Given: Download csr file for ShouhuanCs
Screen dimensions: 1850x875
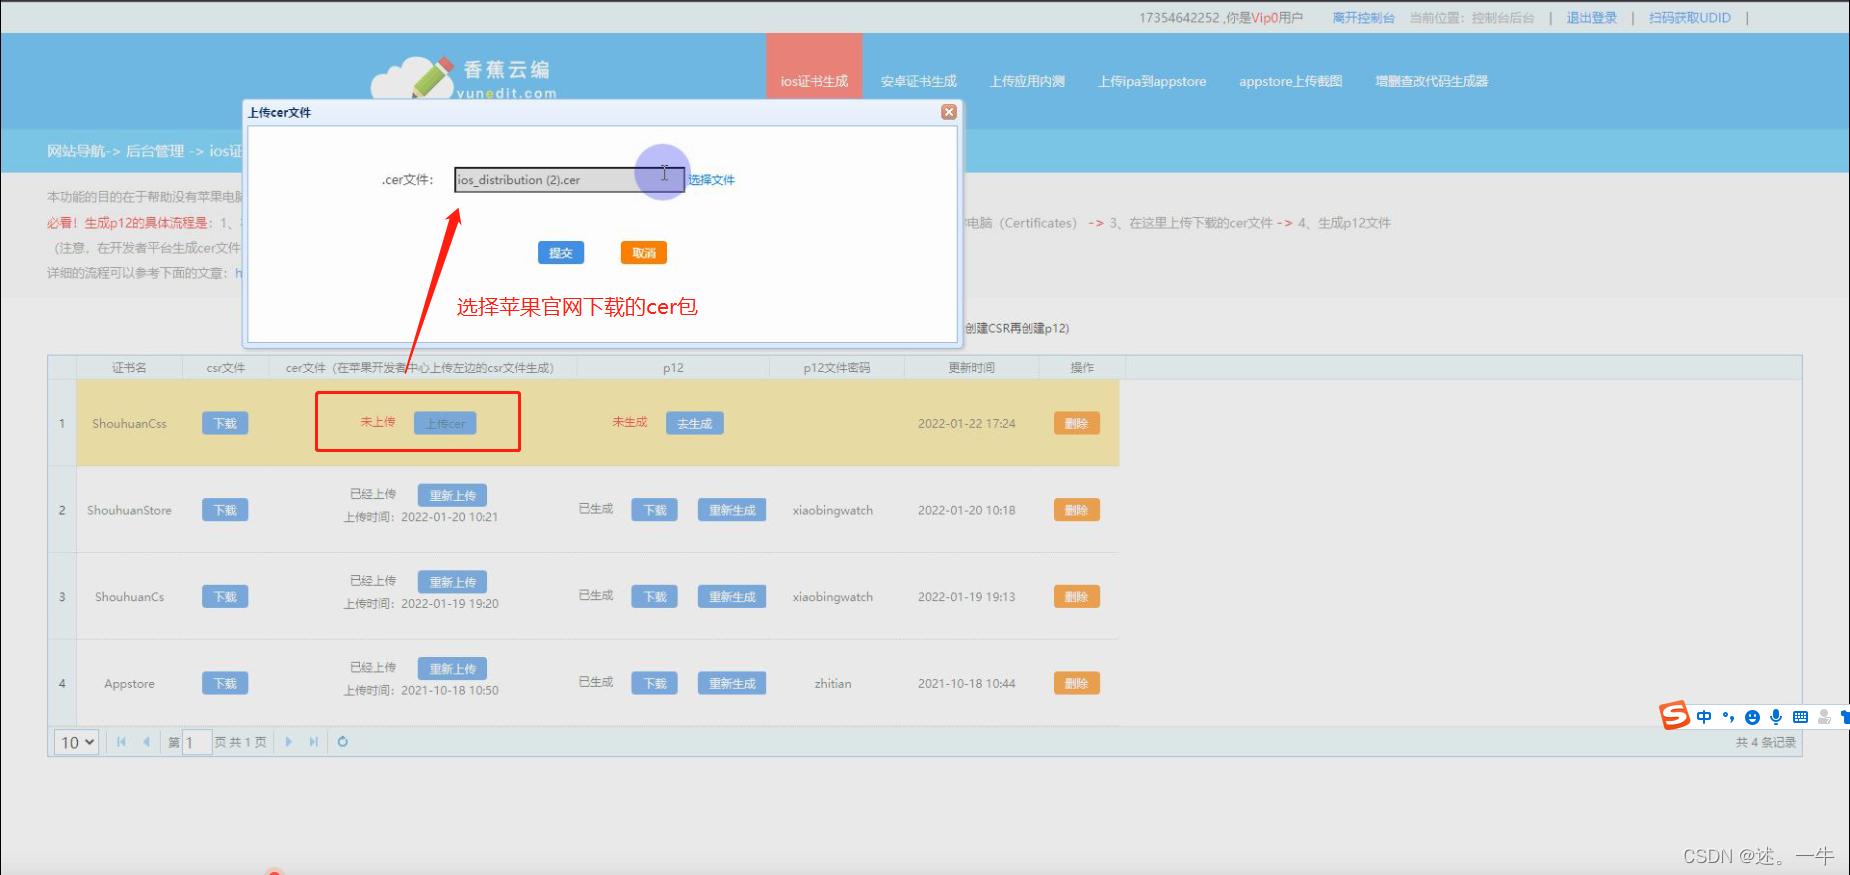Looking at the screenshot, I should click(225, 597).
